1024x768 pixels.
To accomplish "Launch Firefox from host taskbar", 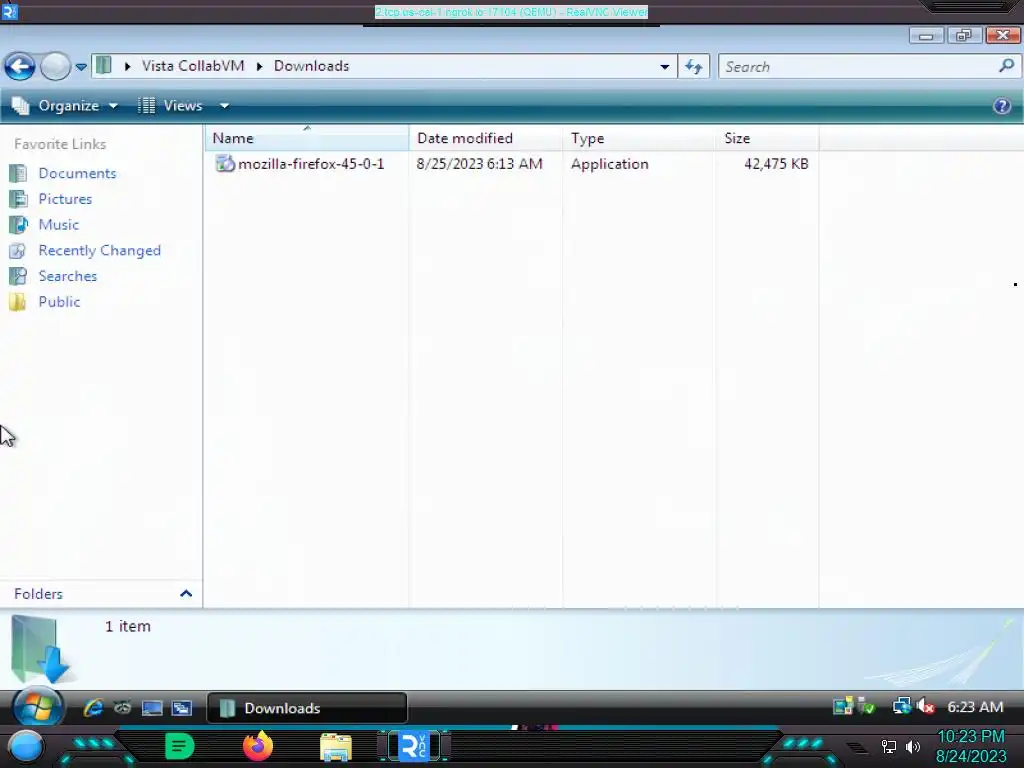I will (x=258, y=746).
